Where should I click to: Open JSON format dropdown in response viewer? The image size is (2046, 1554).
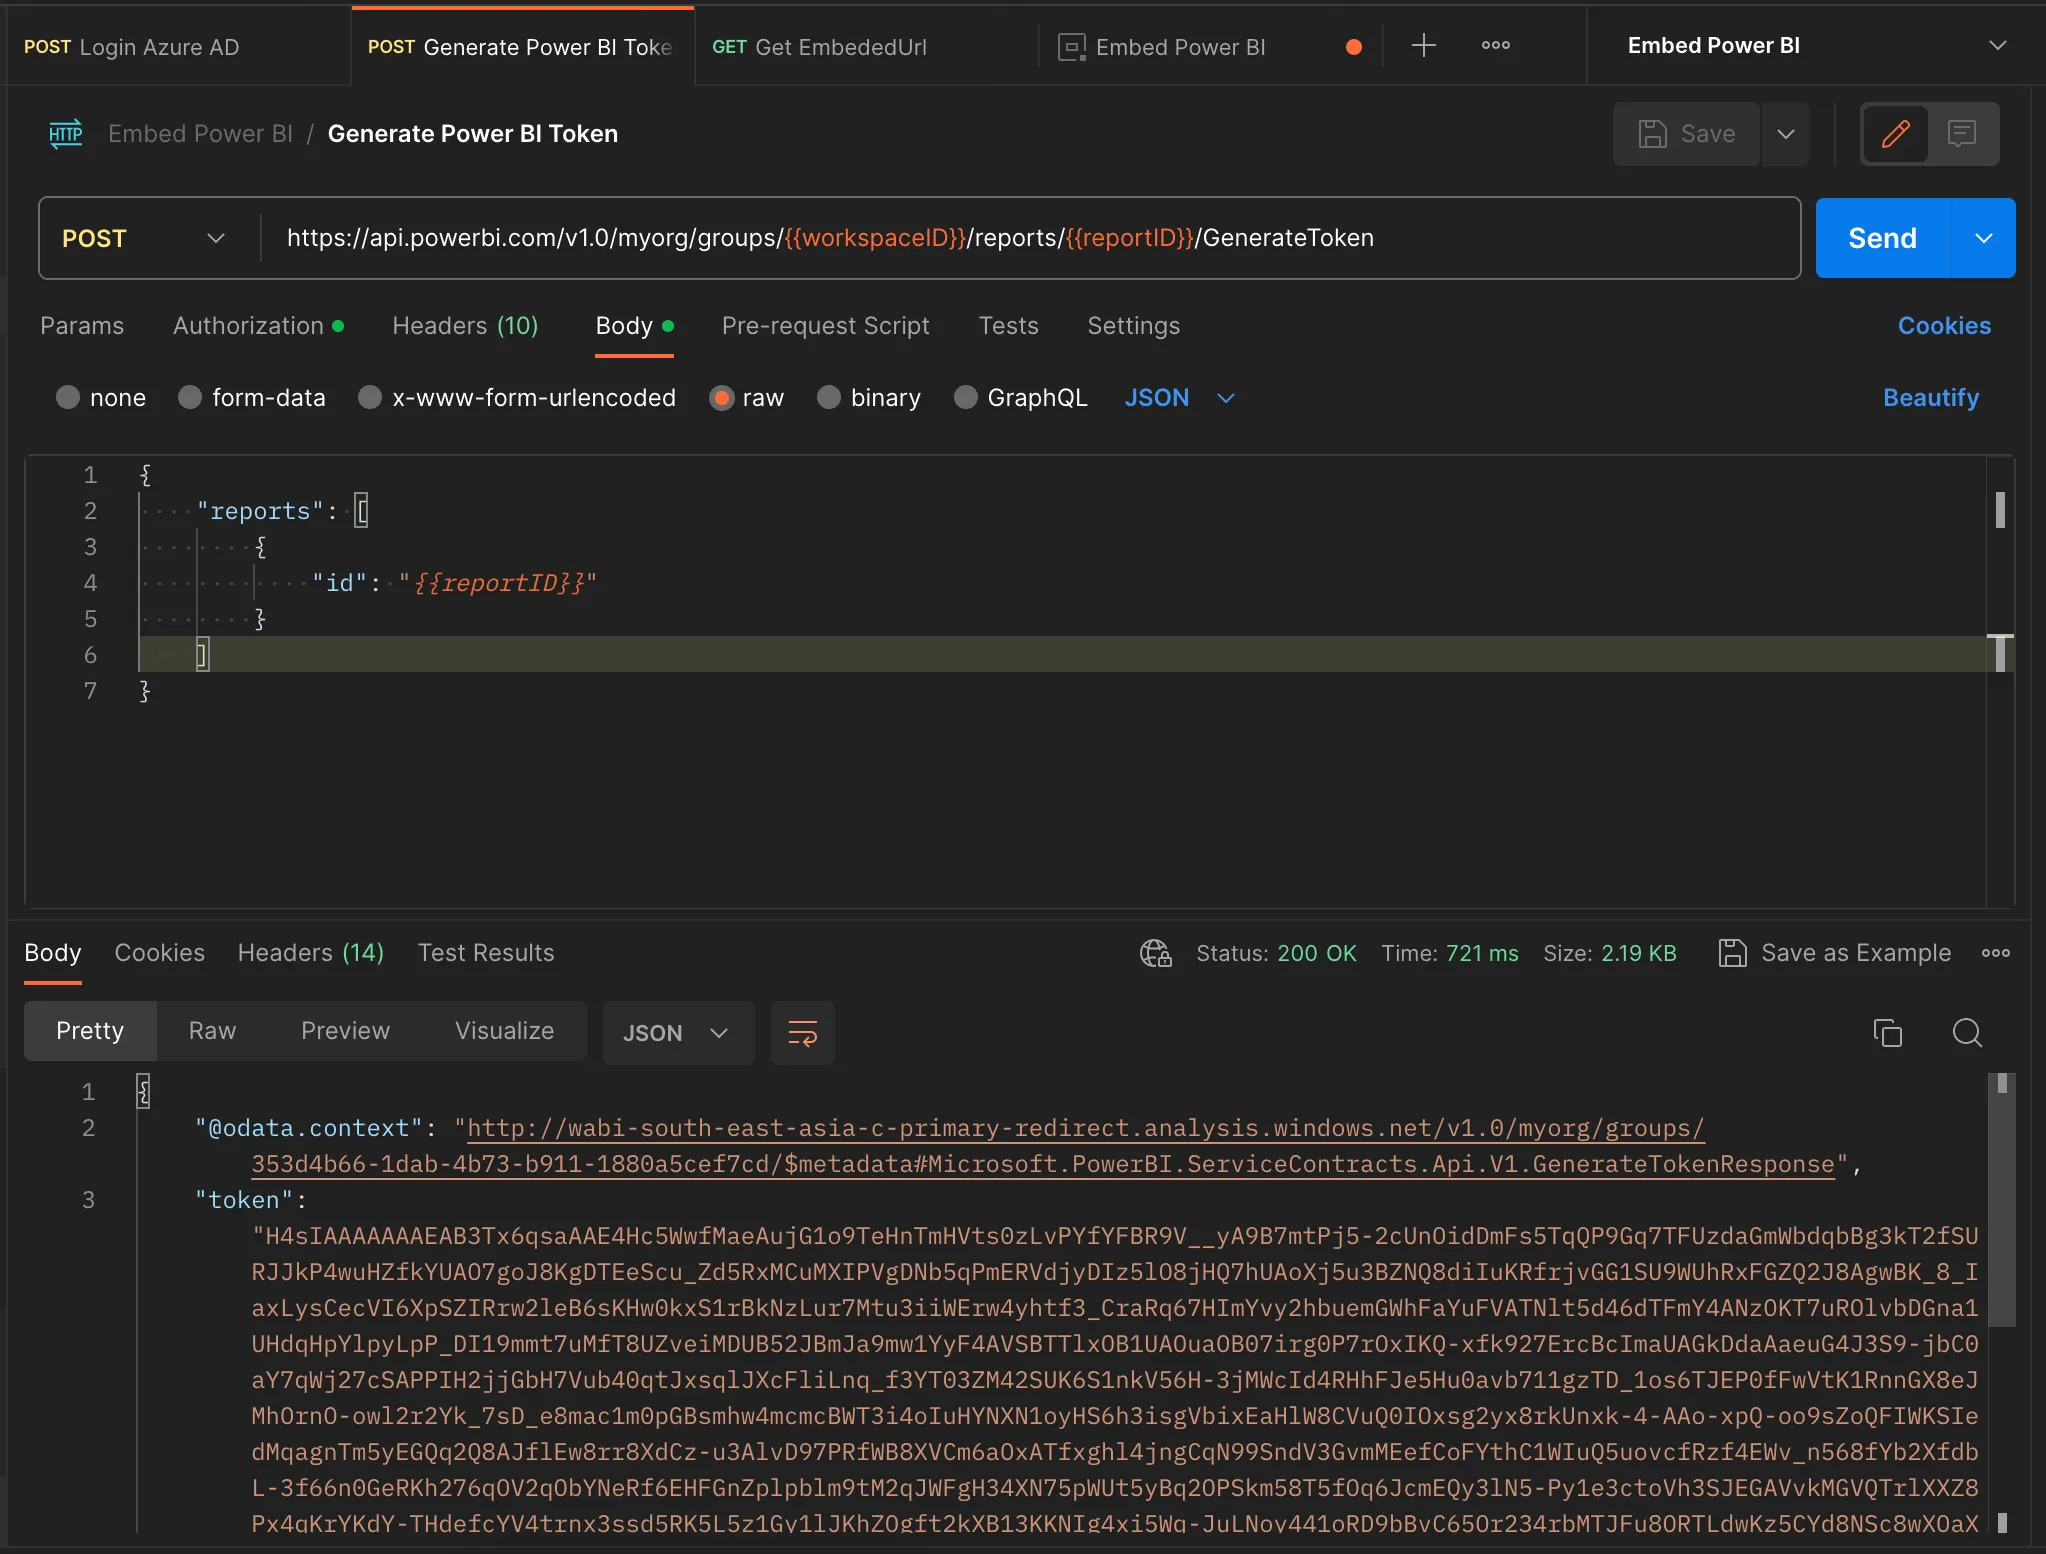point(677,1033)
